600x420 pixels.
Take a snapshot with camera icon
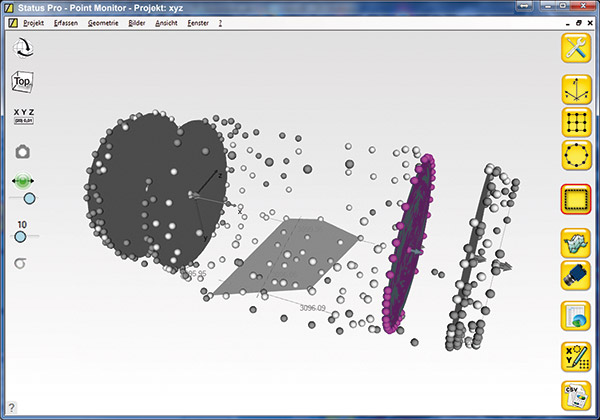(x=22, y=151)
